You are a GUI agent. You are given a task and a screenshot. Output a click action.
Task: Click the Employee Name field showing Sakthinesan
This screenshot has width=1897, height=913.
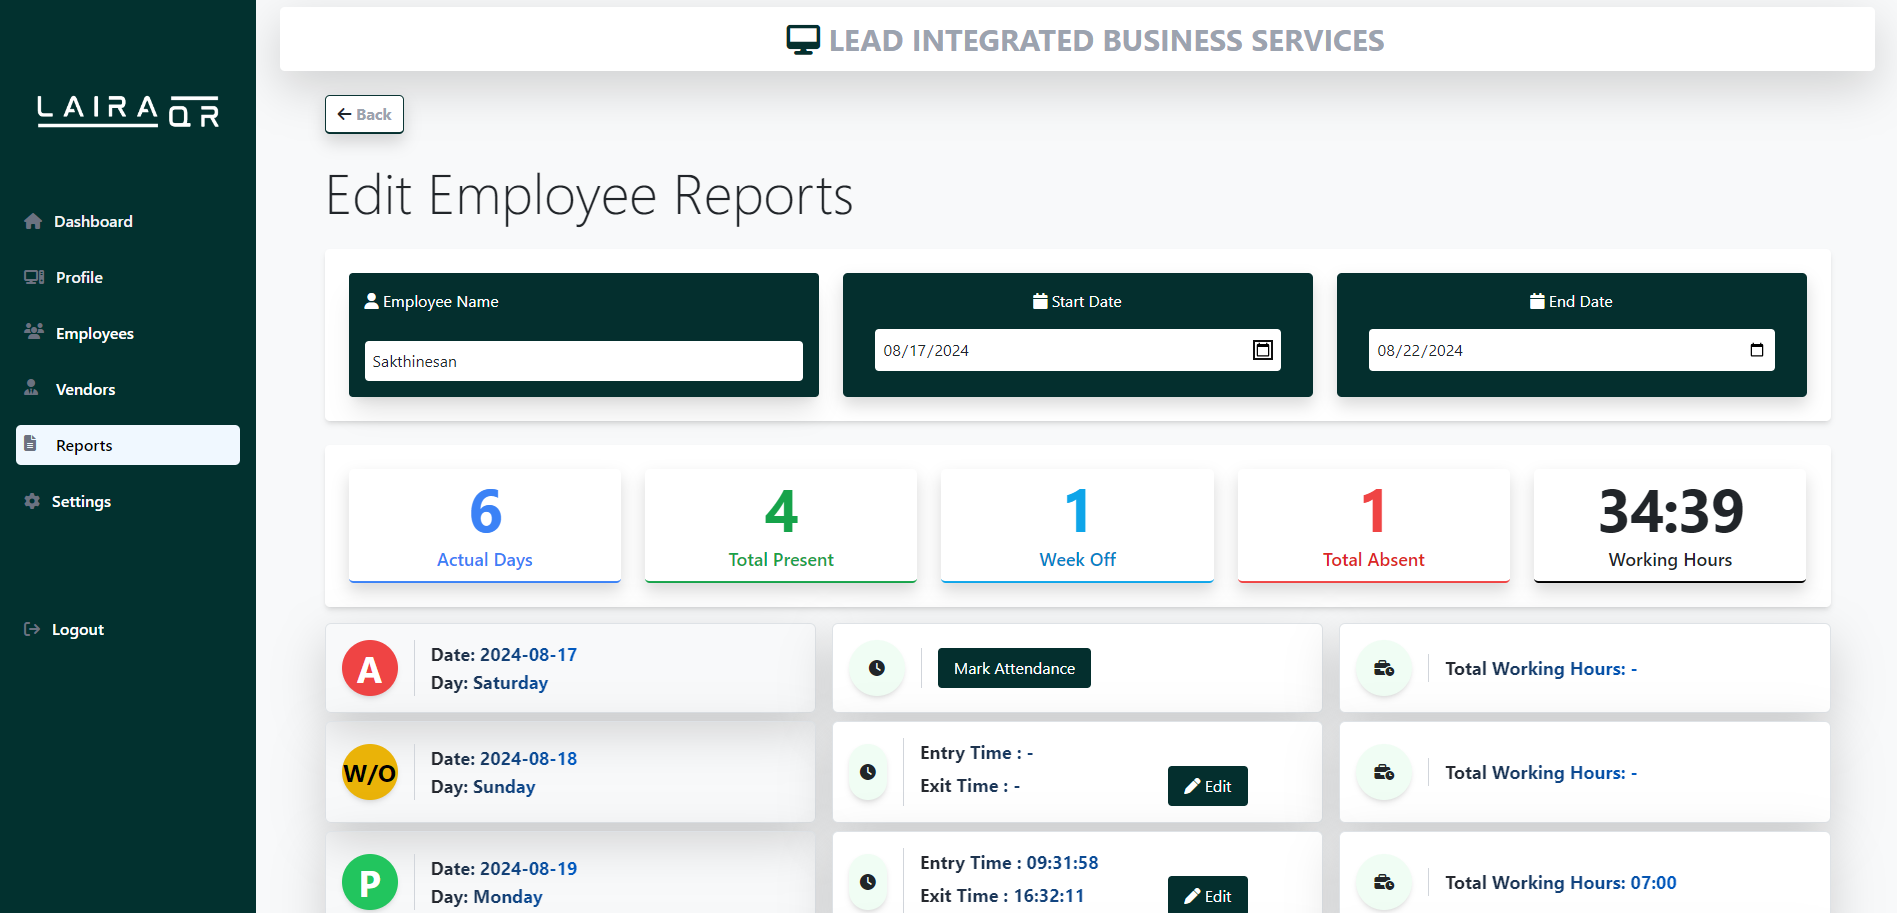click(583, 361)
